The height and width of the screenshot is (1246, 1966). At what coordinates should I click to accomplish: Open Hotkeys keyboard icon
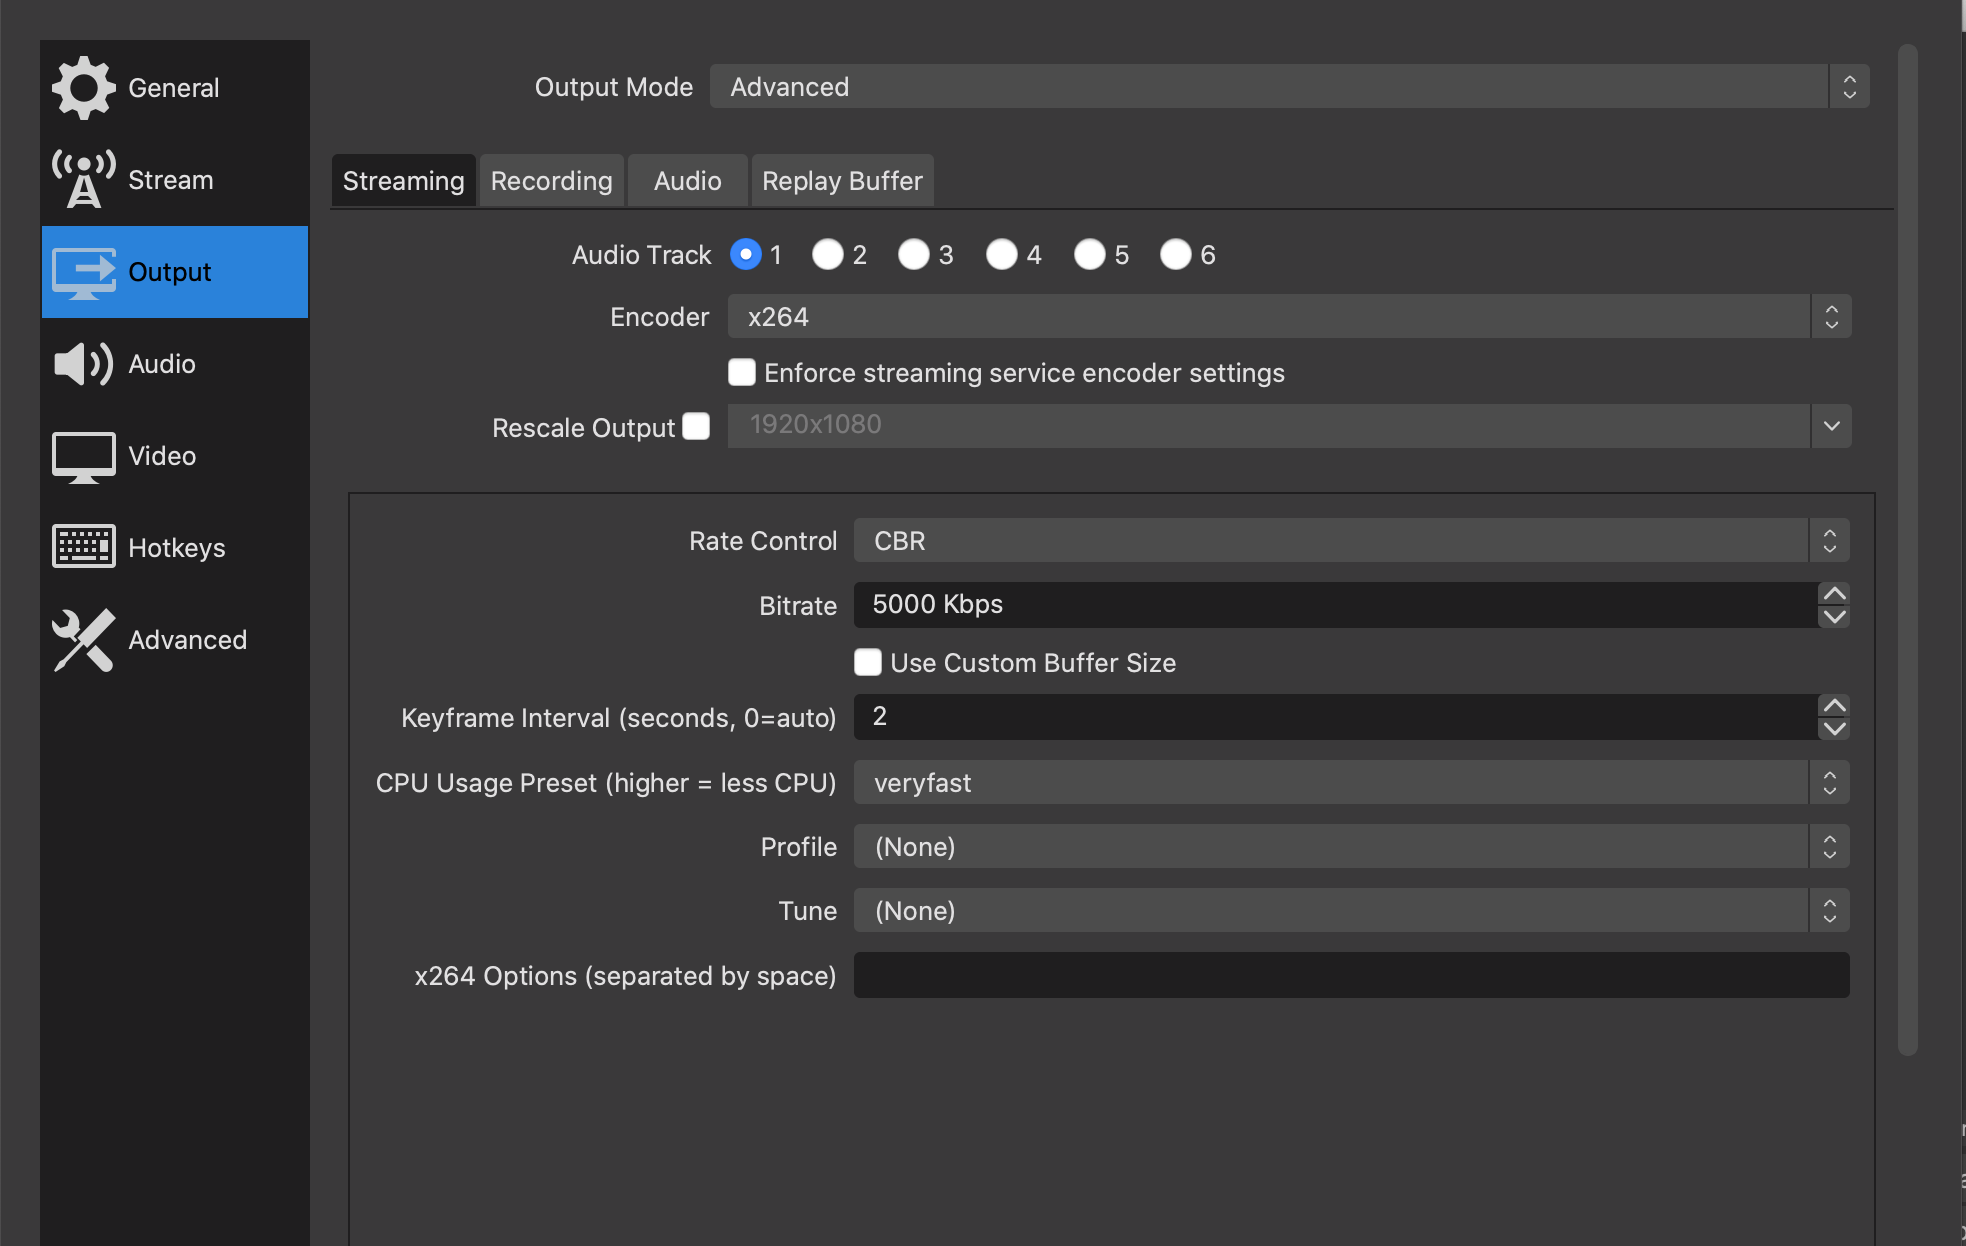84,547
